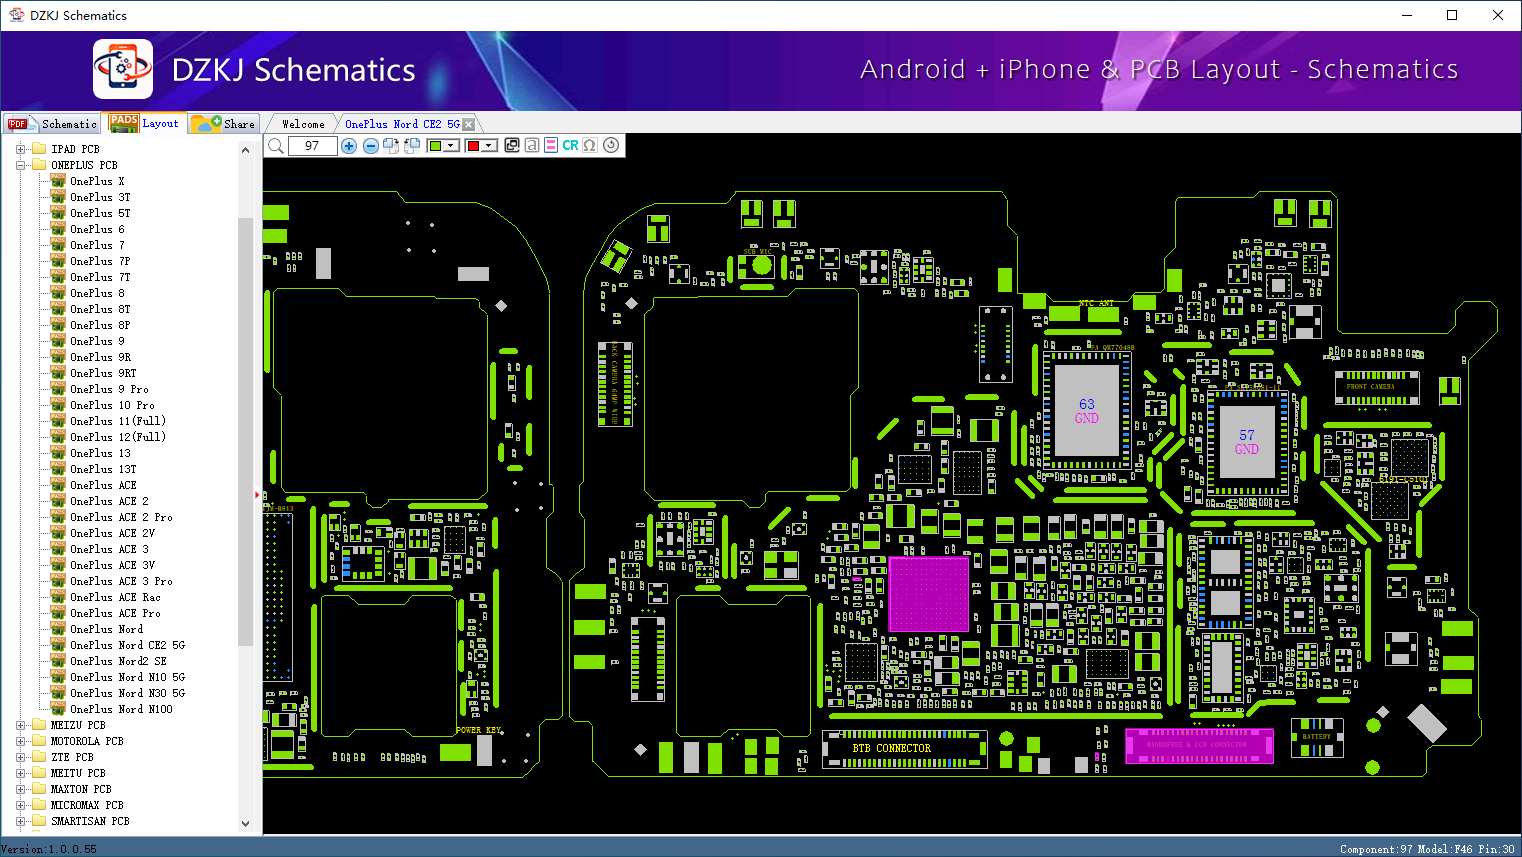Switch to the Share tab
1522x857 pixels.
(224, 124)
